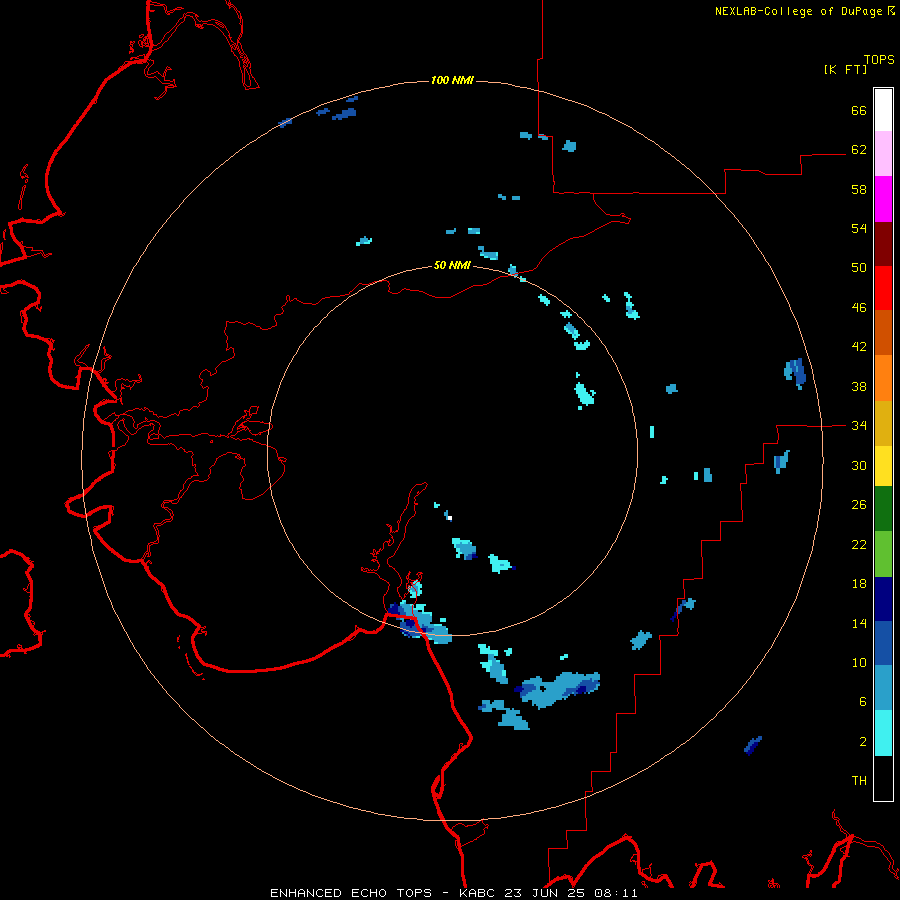Click the "TOPS" legend title

pos(879,60)
